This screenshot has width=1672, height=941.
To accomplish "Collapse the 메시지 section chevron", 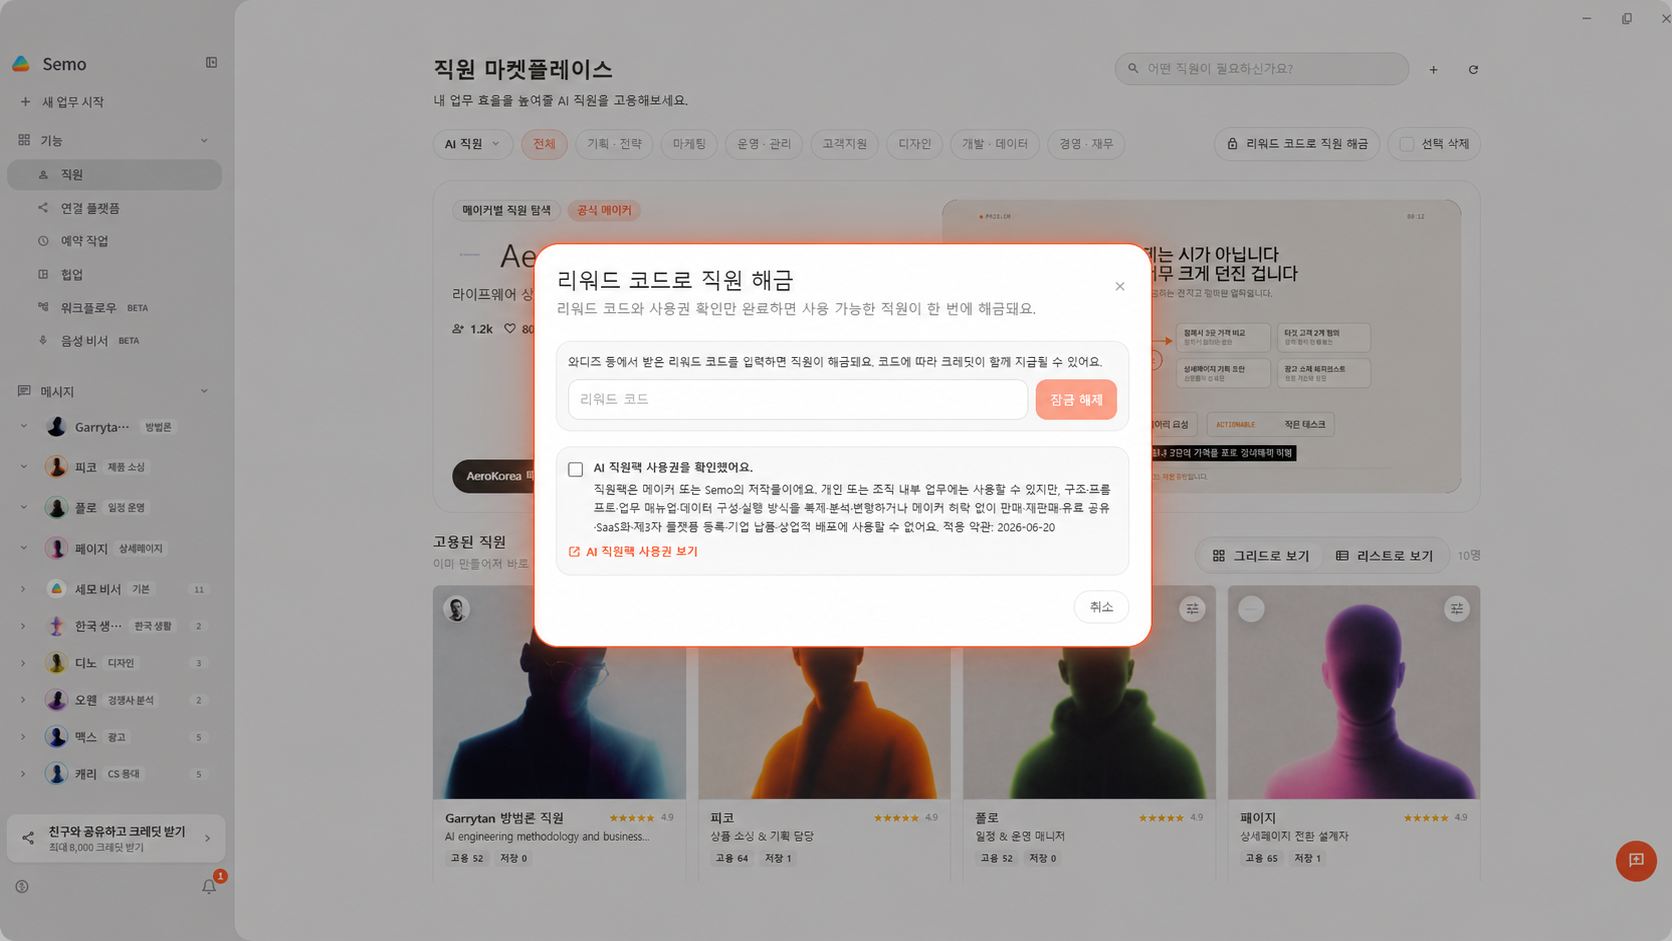I will 204,391.
